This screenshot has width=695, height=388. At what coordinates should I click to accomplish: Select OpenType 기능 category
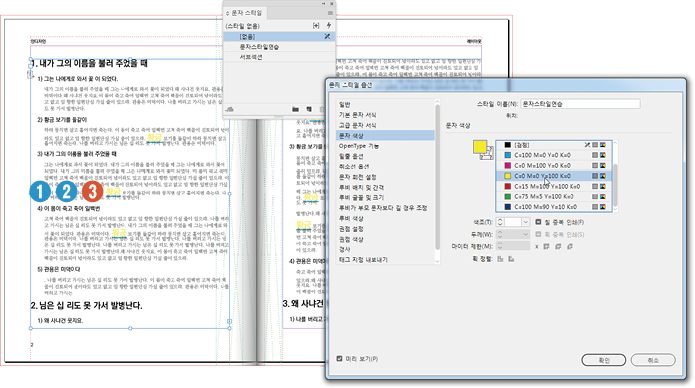click(385, 146)
